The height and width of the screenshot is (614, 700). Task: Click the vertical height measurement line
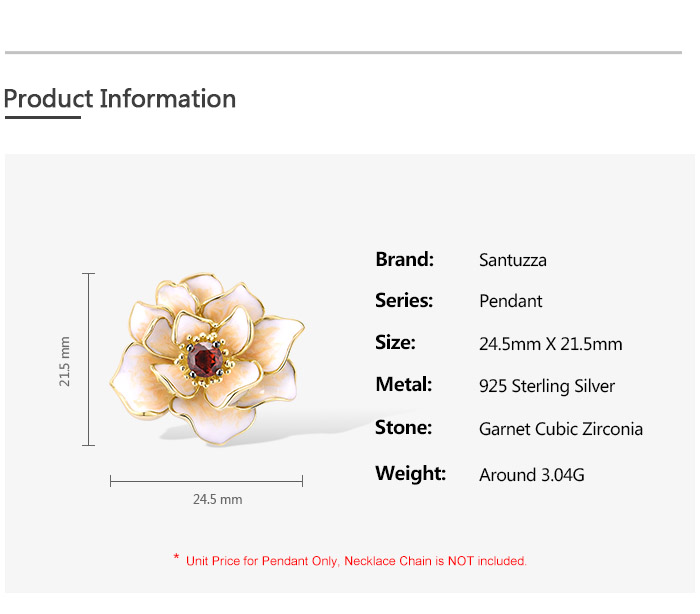pos(89,359)
